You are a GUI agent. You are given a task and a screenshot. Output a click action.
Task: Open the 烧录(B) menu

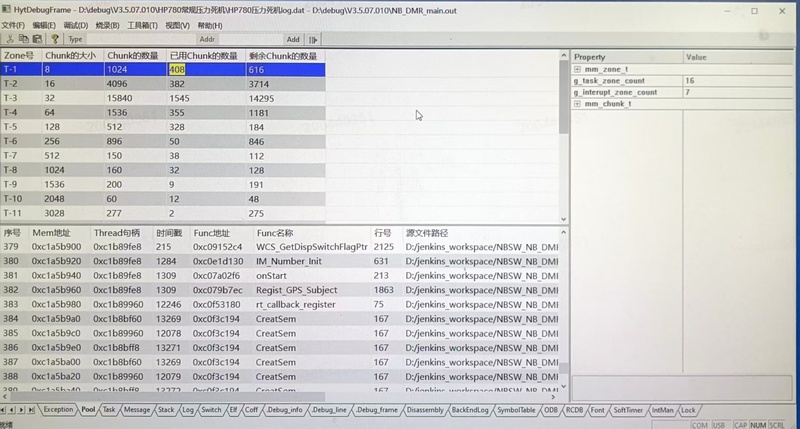[107, 25]
